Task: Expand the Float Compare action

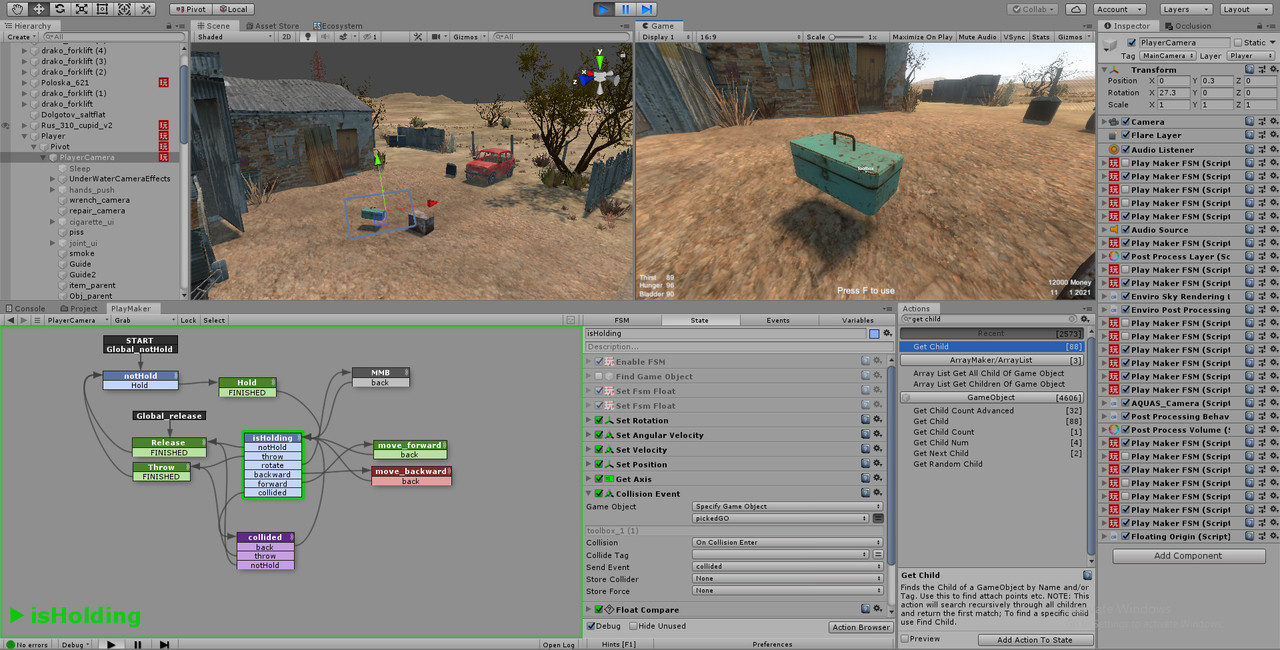Action: [589, 609]
